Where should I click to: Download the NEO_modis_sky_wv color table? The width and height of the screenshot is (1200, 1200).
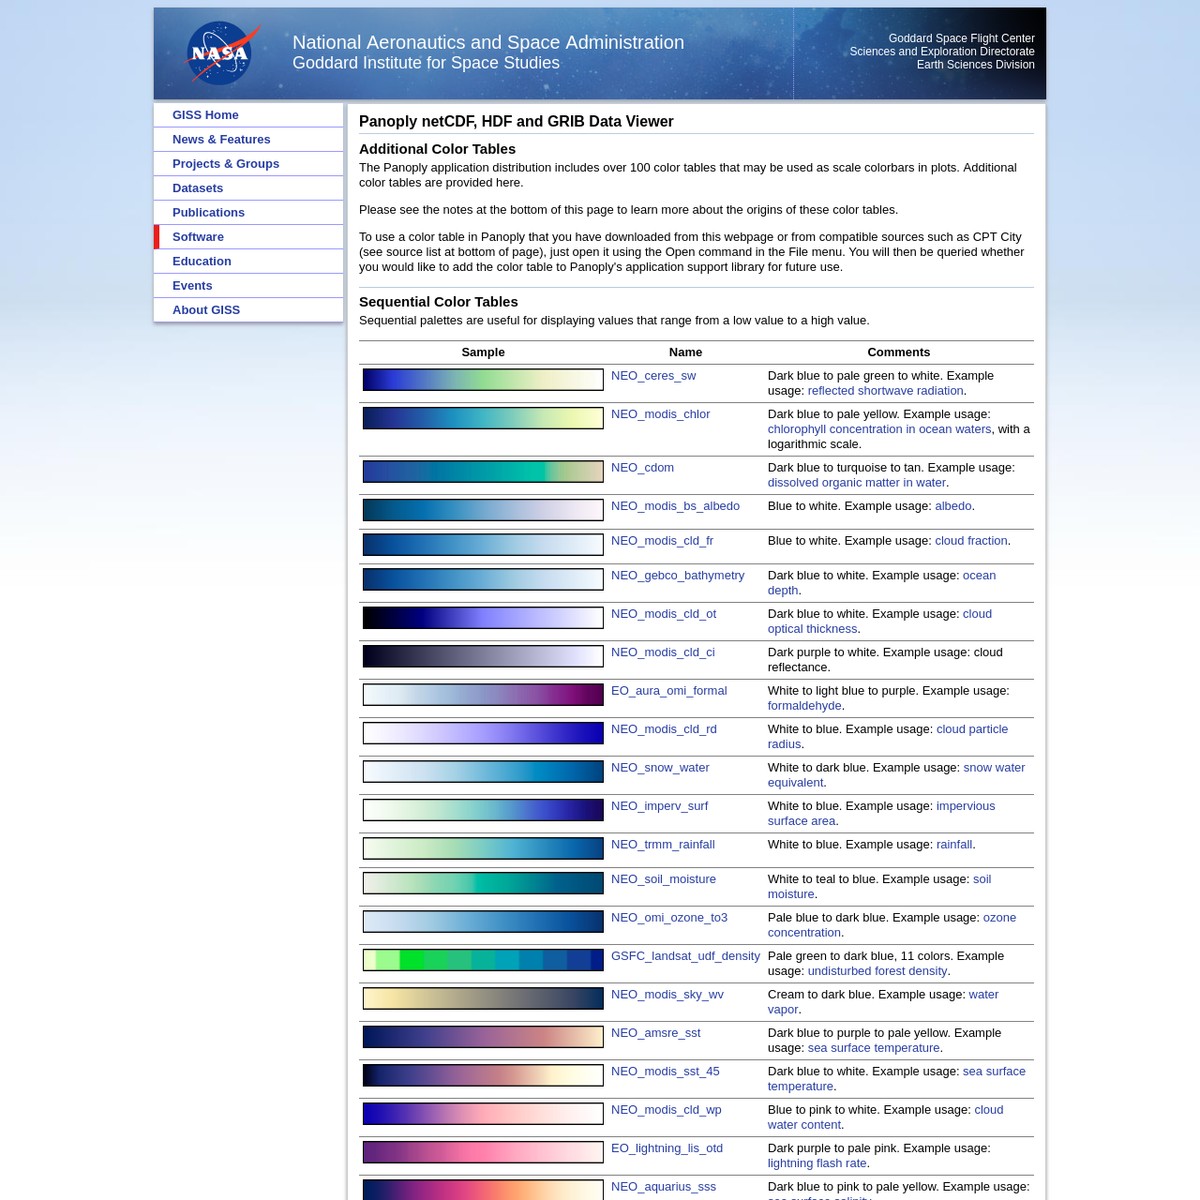(x=667, y=995)
